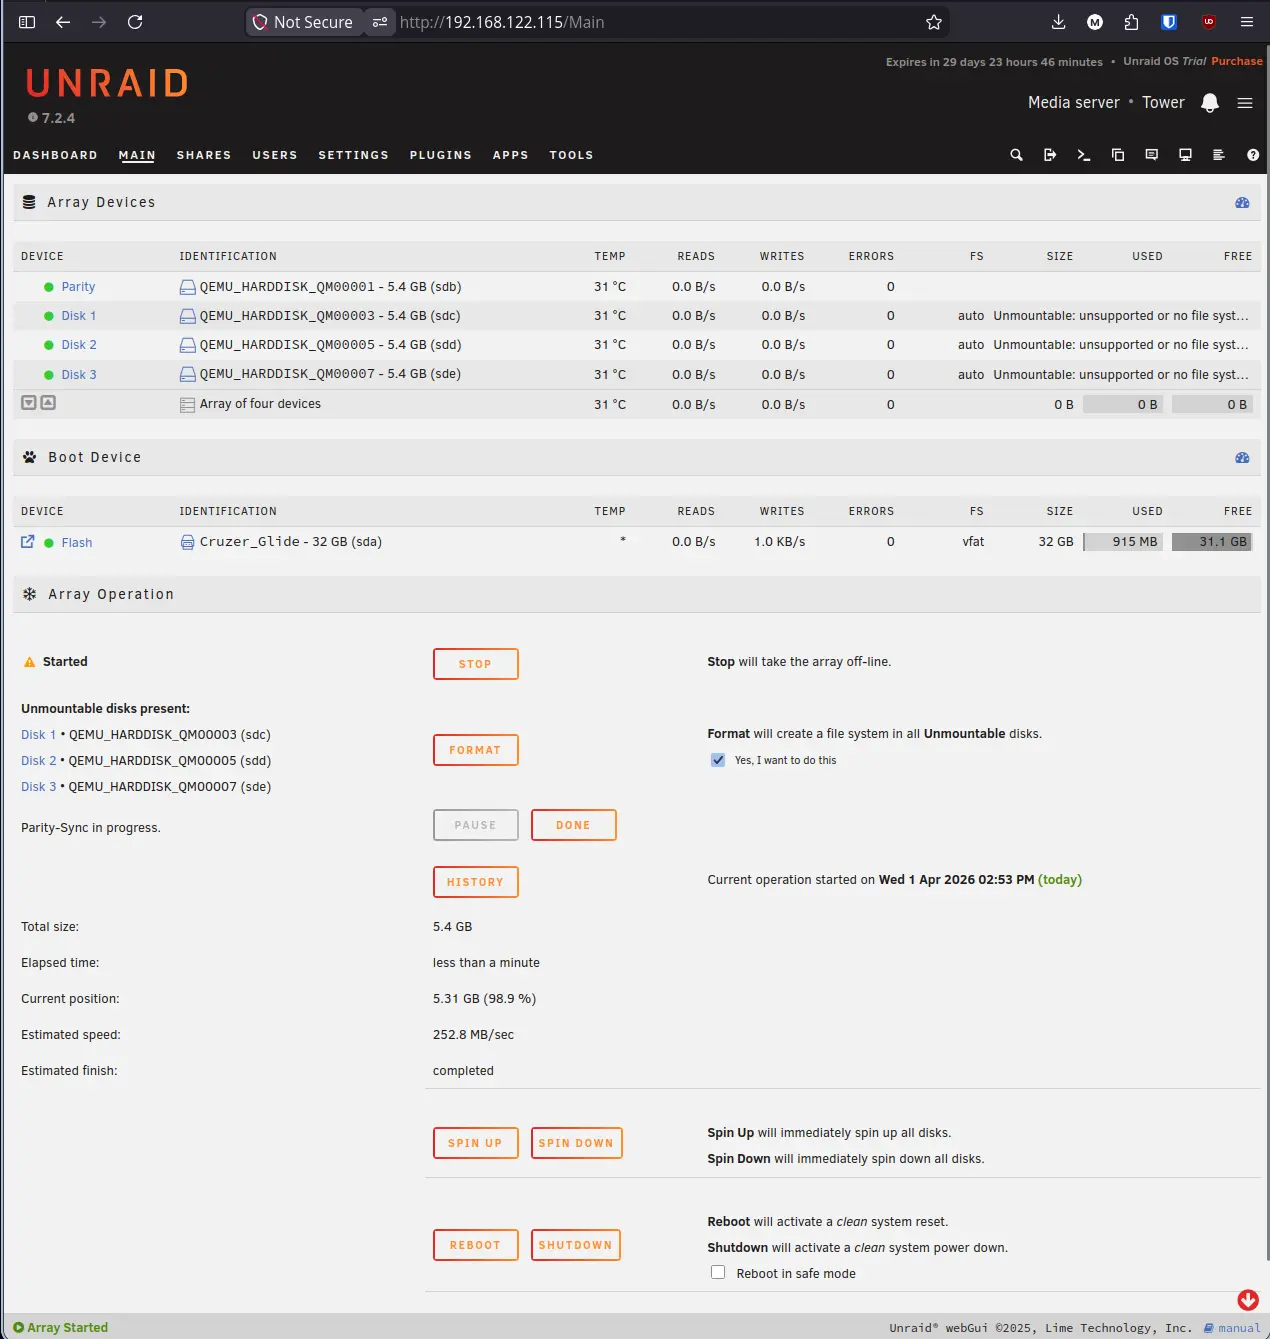Open the browser downloads icon
Screen dimensions: 1270x1339
click(x=1059, y=22)
